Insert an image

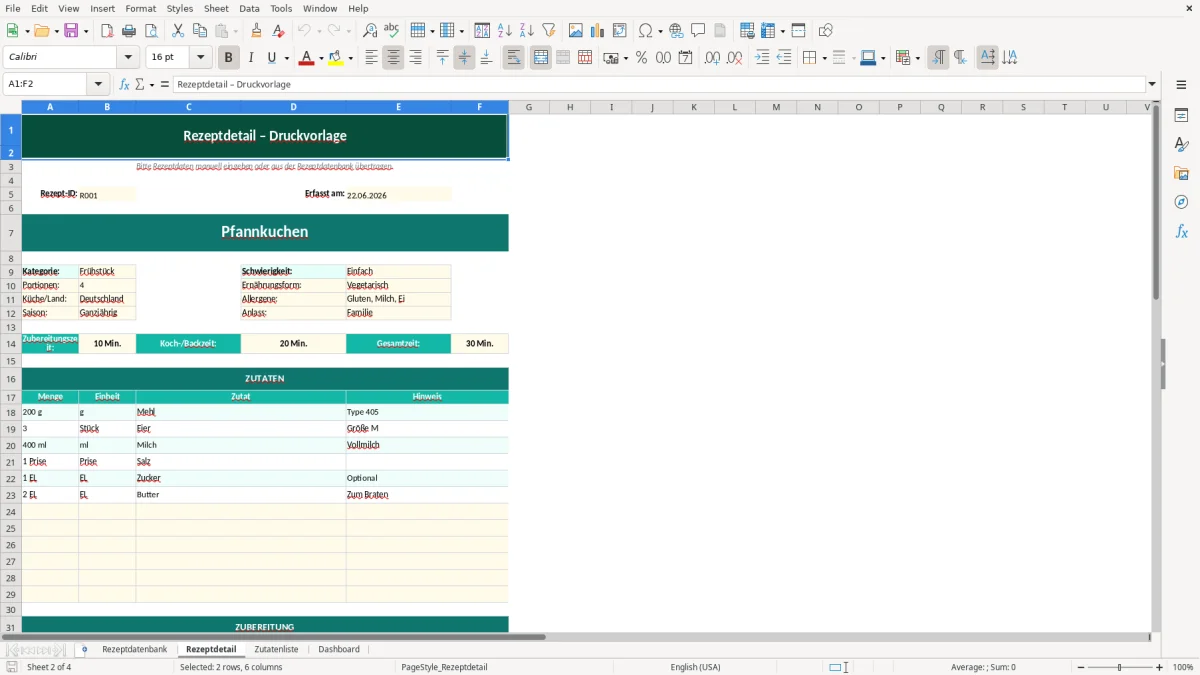click(x=576, y=31)
